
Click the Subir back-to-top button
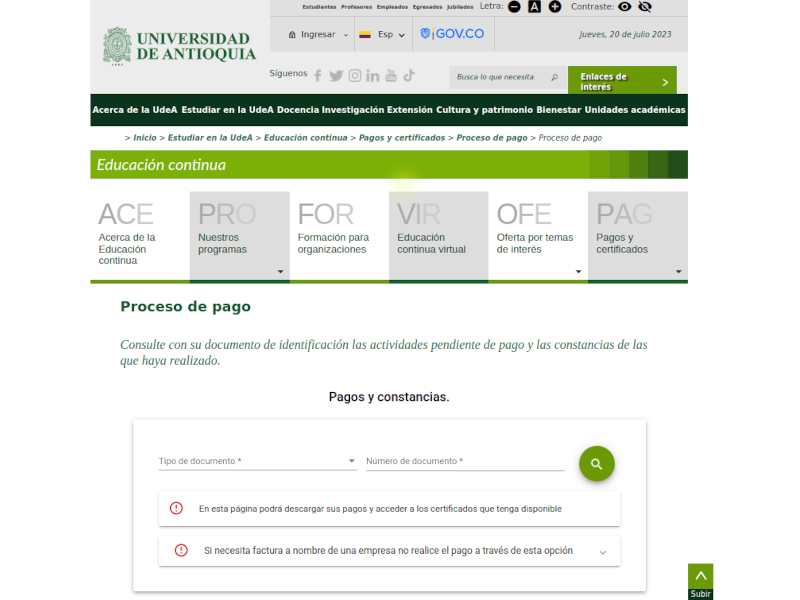[x=700, y=581]
